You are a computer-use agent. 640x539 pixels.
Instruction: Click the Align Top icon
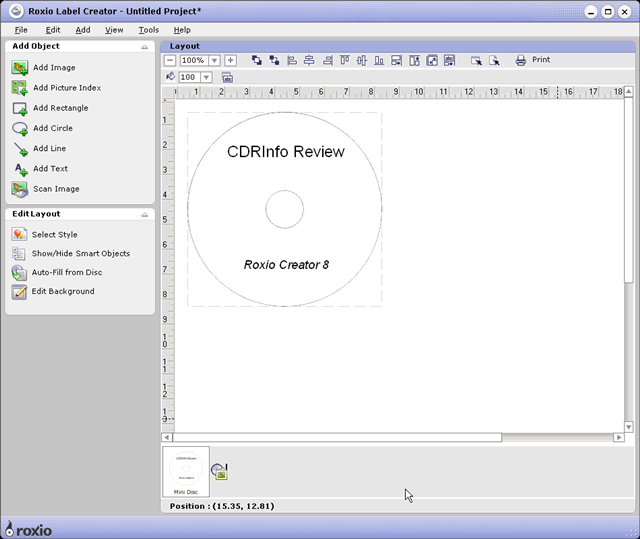point(344,60)
